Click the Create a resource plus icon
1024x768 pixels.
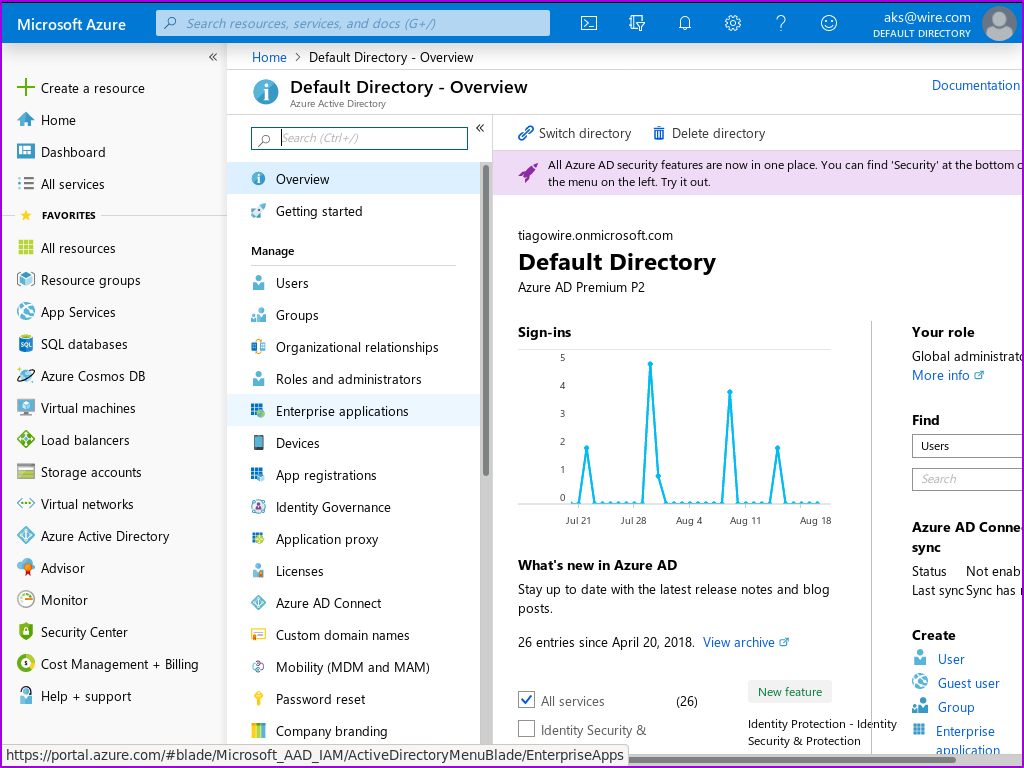pyautogui.click(x=25, y=88)
